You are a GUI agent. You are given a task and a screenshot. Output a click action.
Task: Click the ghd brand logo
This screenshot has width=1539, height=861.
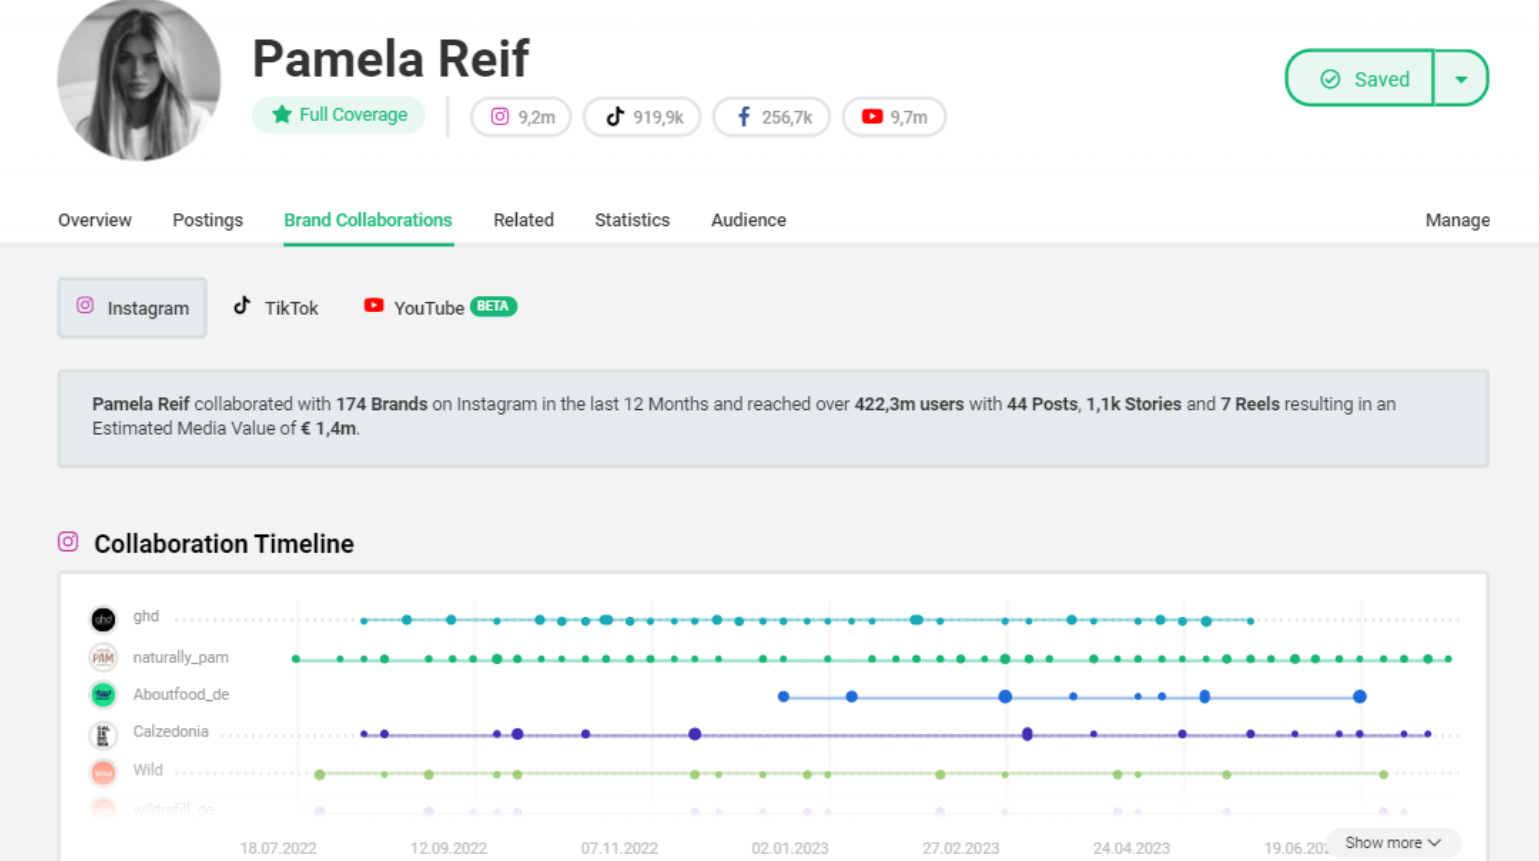pos(103,620)
